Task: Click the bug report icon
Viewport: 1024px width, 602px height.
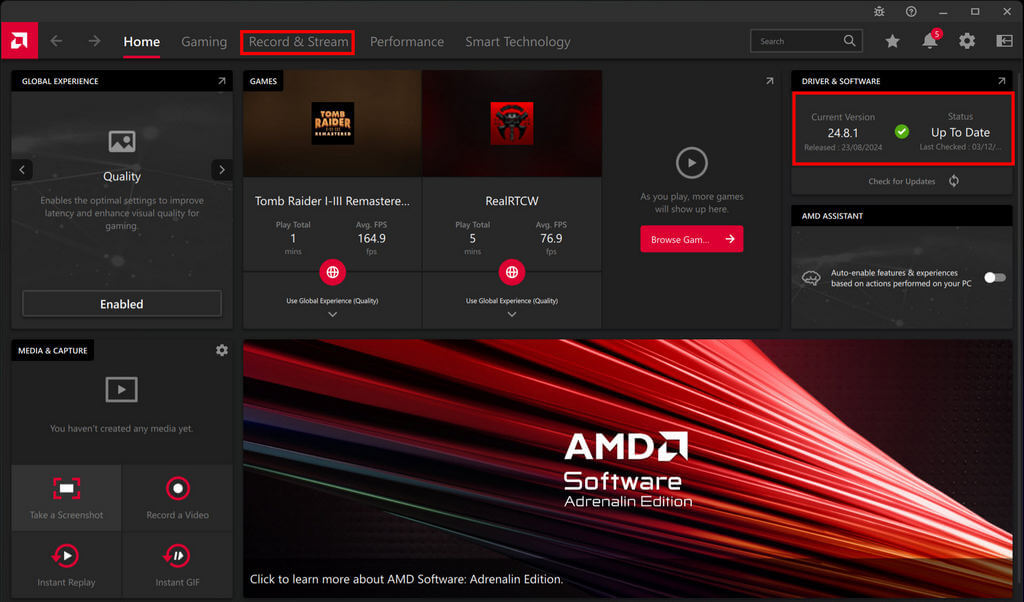Action: click(879, 11)
